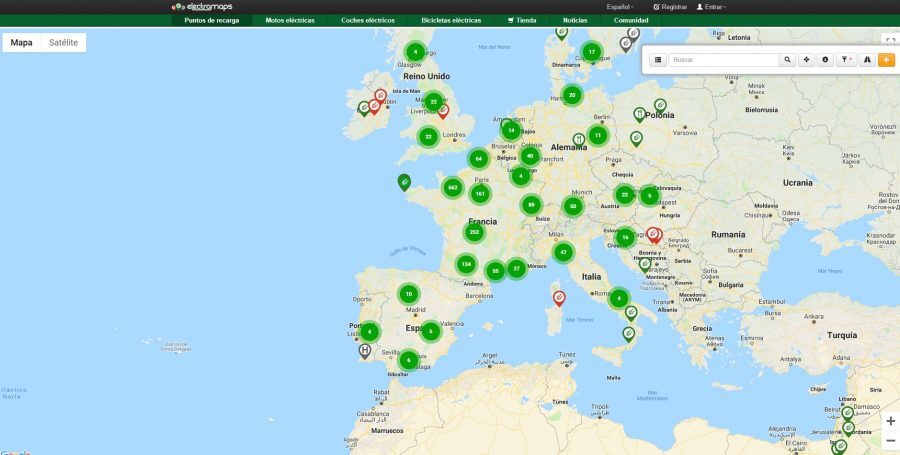This screenshot has width=900, height=455.
Task: Expand the 22 cluster in Austria
Action: coord(624,195)
